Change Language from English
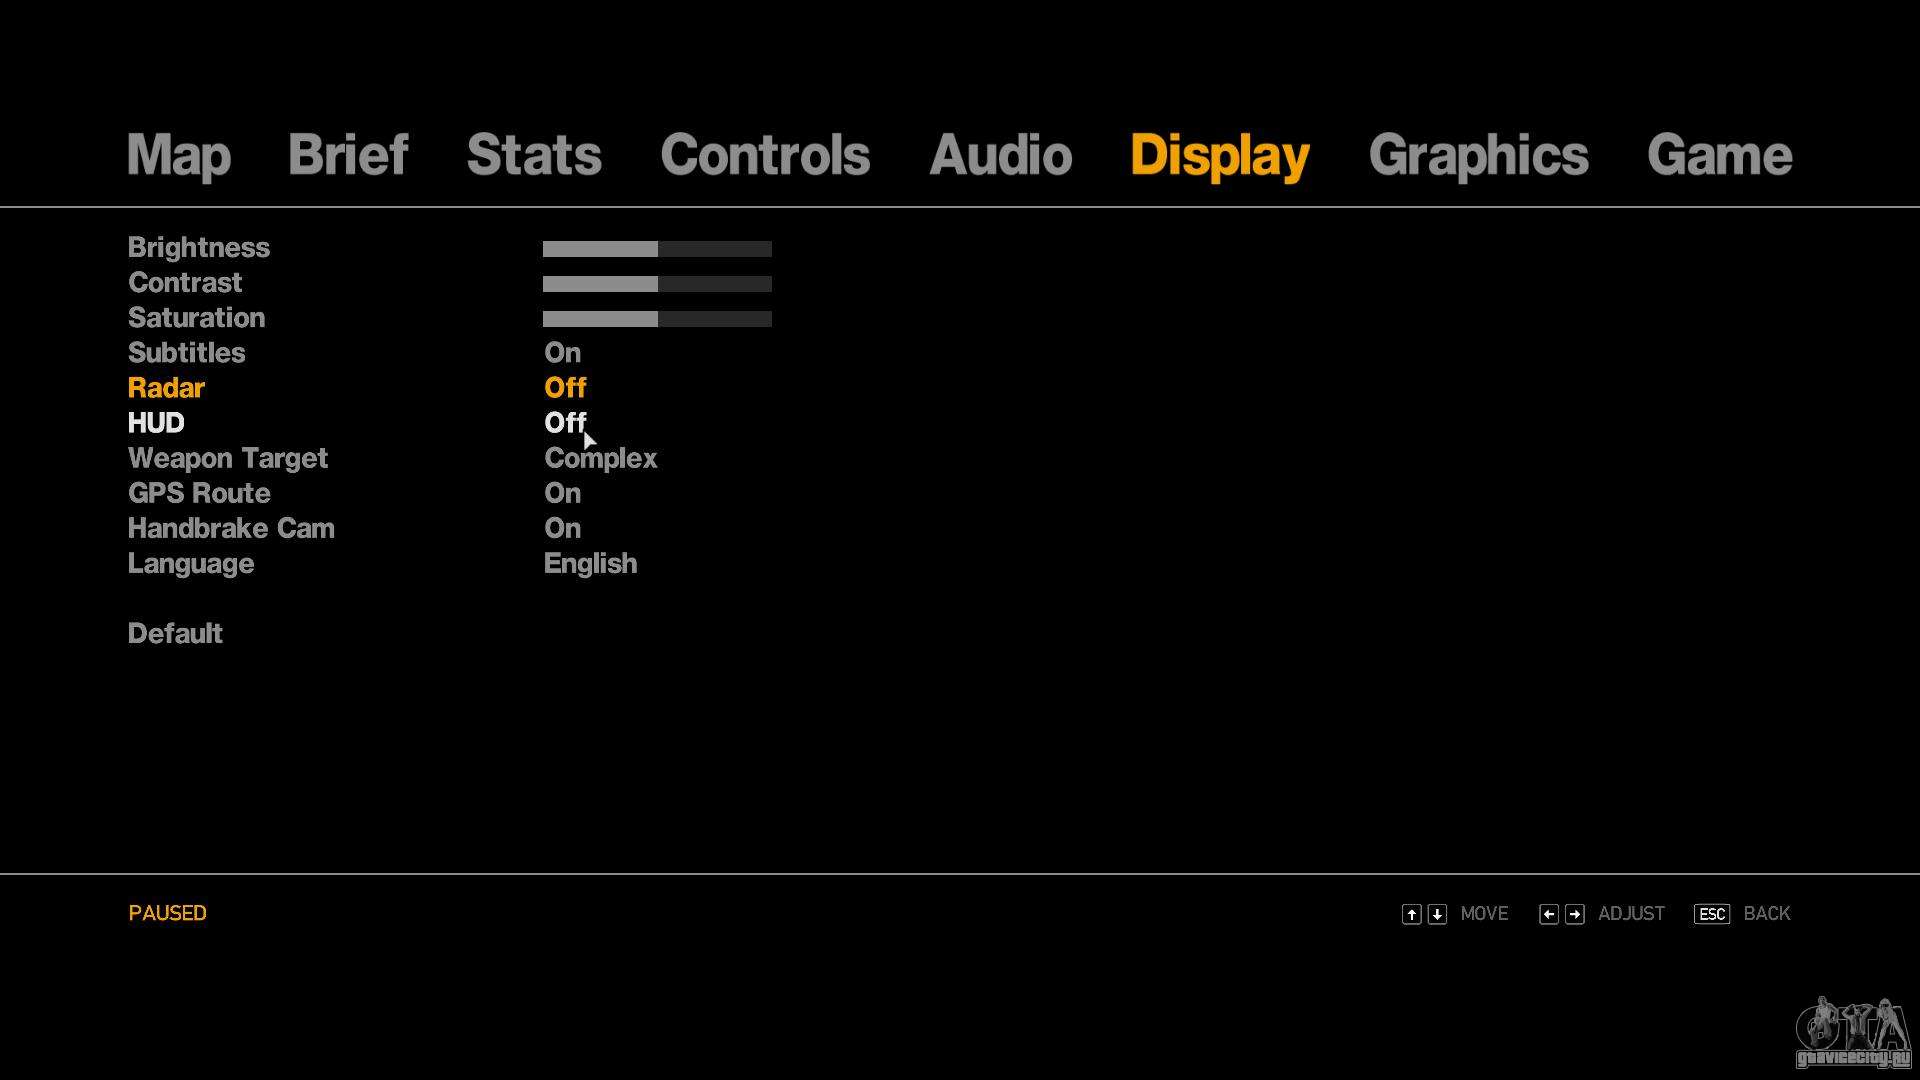The height and width of the screenshot is (1080, 1920). coord(589,563)
